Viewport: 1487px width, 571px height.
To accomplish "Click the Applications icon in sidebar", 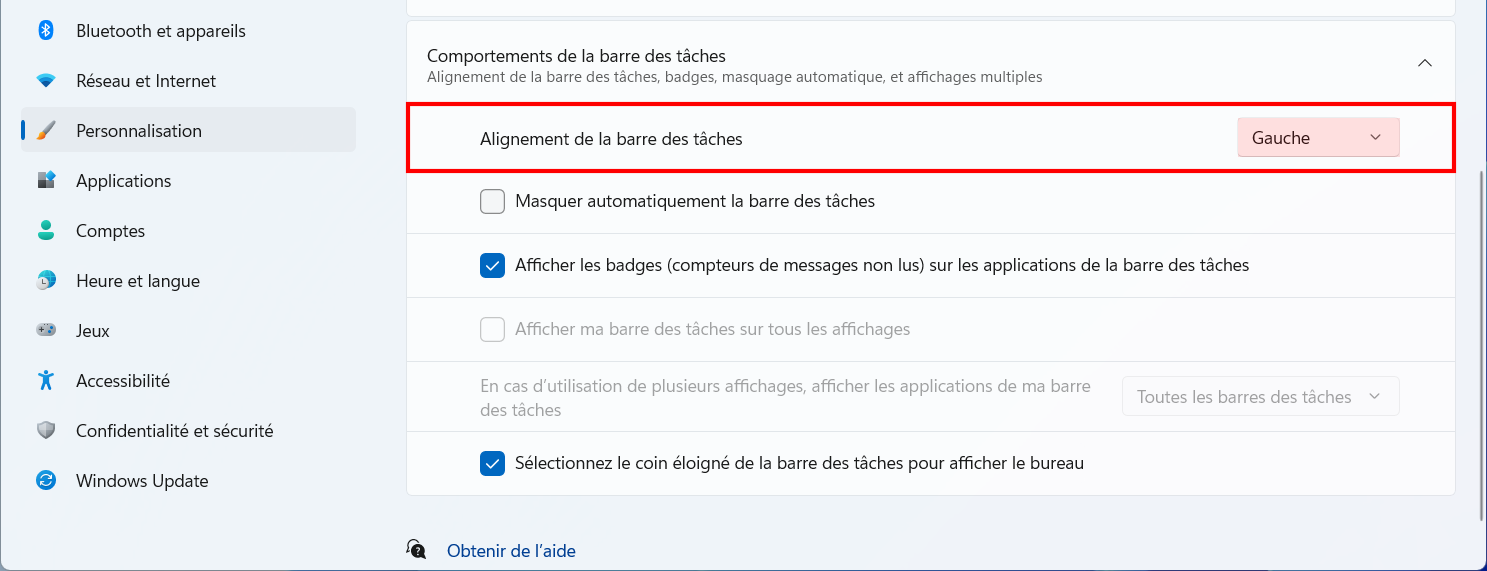I will point(46,181).
